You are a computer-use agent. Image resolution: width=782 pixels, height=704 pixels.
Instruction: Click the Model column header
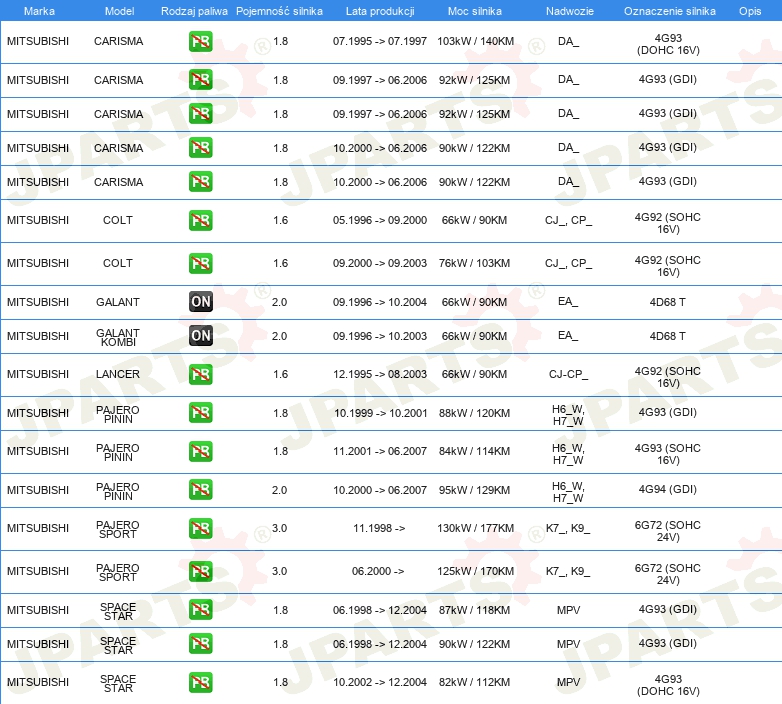[118, 11]
